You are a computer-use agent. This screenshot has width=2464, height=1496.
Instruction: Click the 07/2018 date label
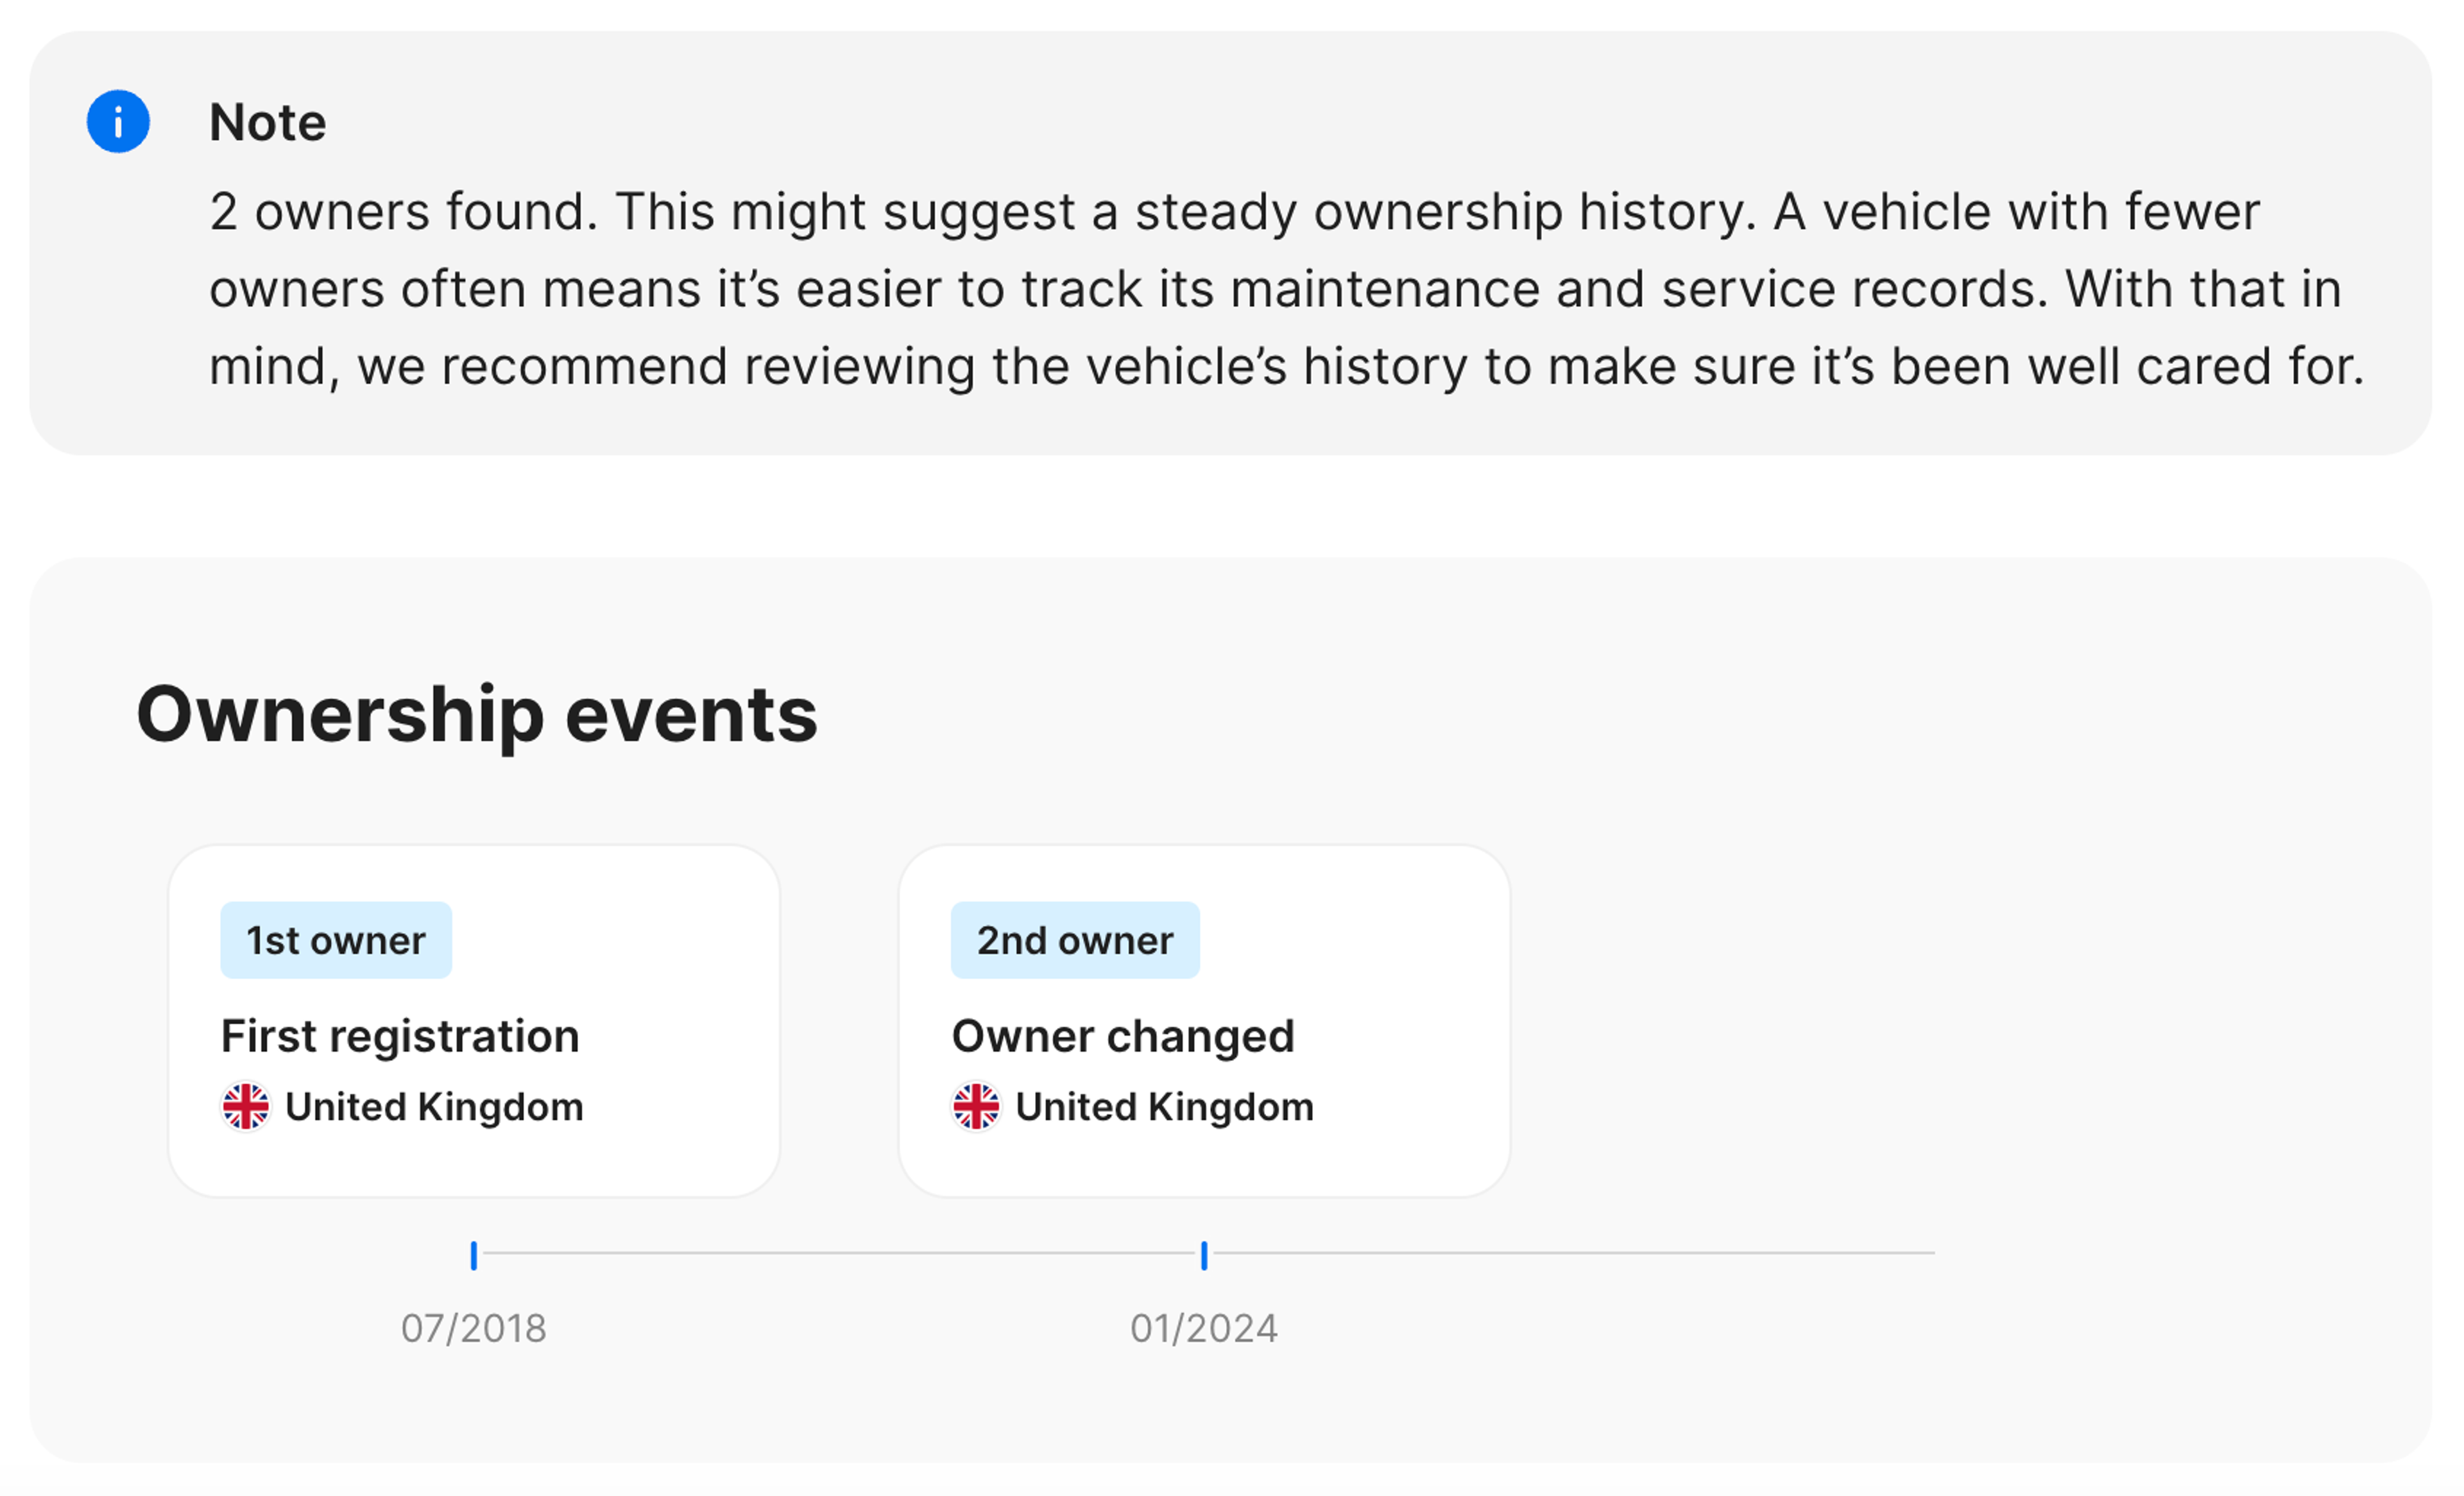pyautogui.click(x=474, y=1328)
